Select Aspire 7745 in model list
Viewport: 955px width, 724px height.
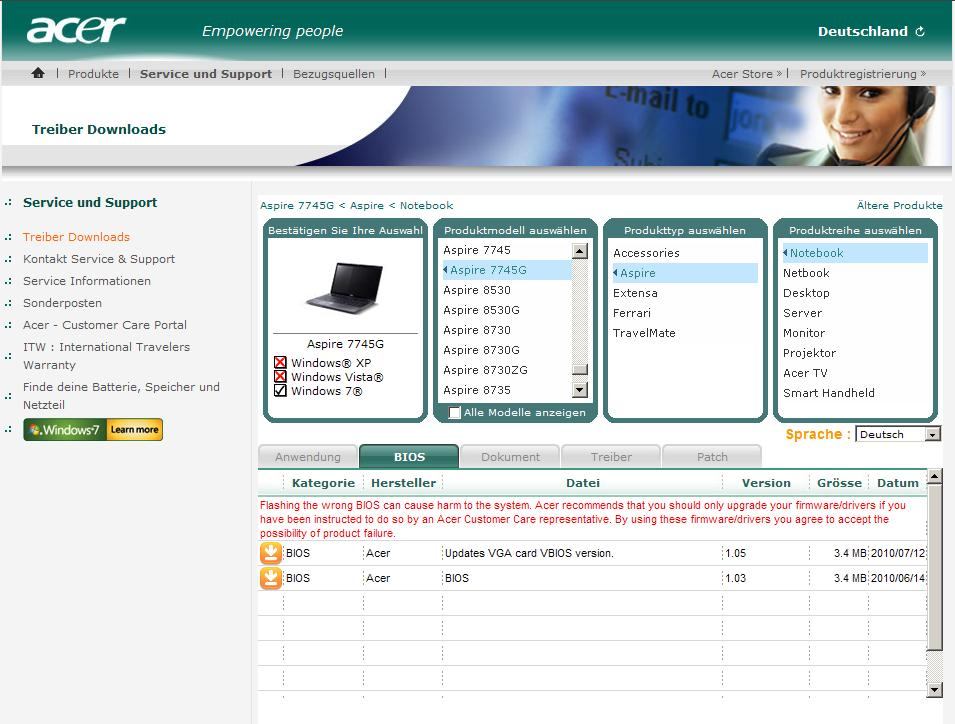tap(477, 250)
